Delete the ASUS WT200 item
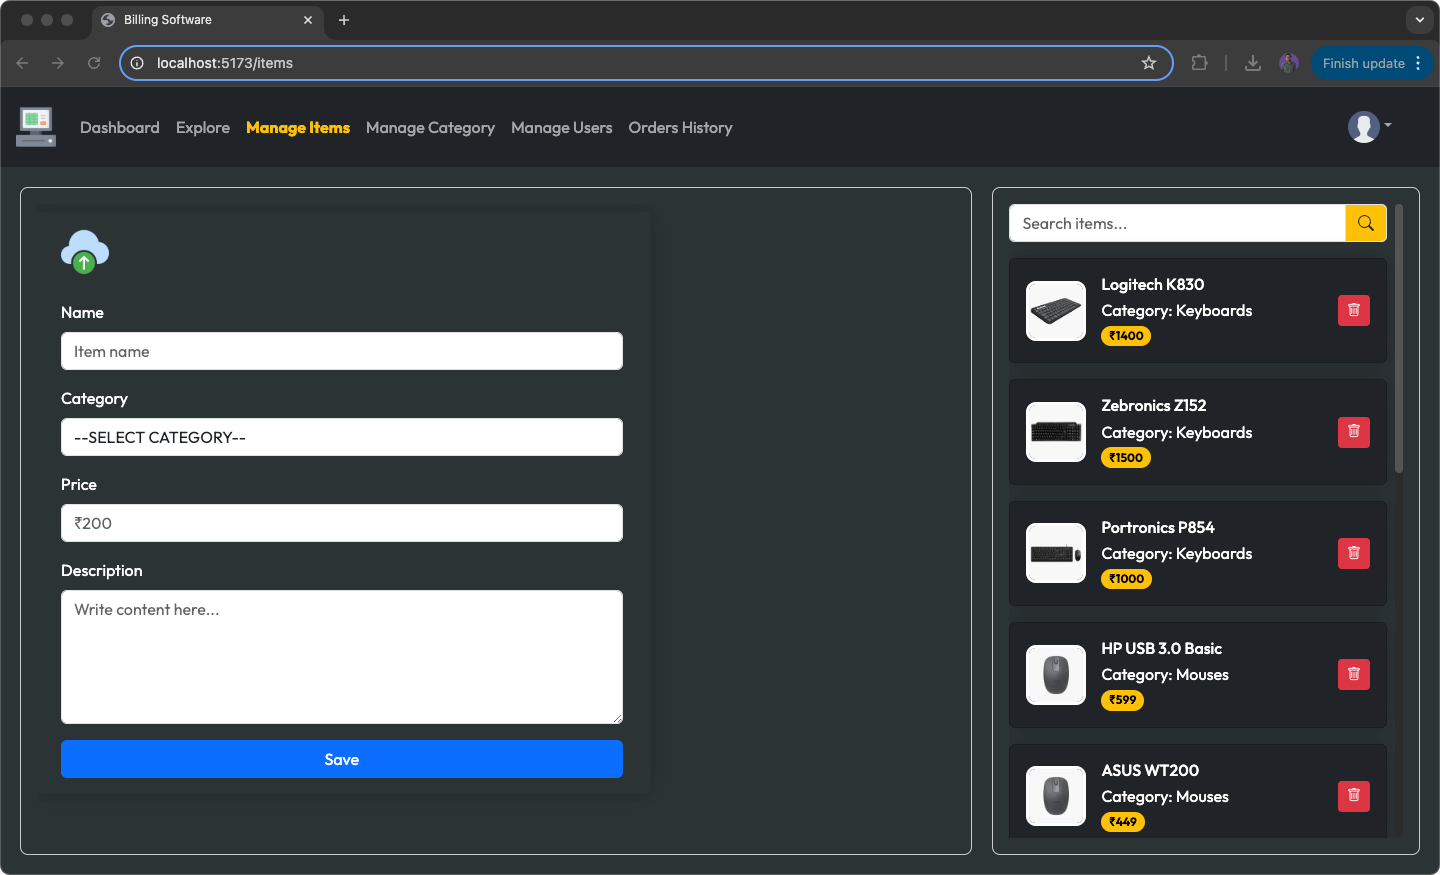This screenshot has width=1440, height=875. pyautogui.click(x=1354, y=796)
